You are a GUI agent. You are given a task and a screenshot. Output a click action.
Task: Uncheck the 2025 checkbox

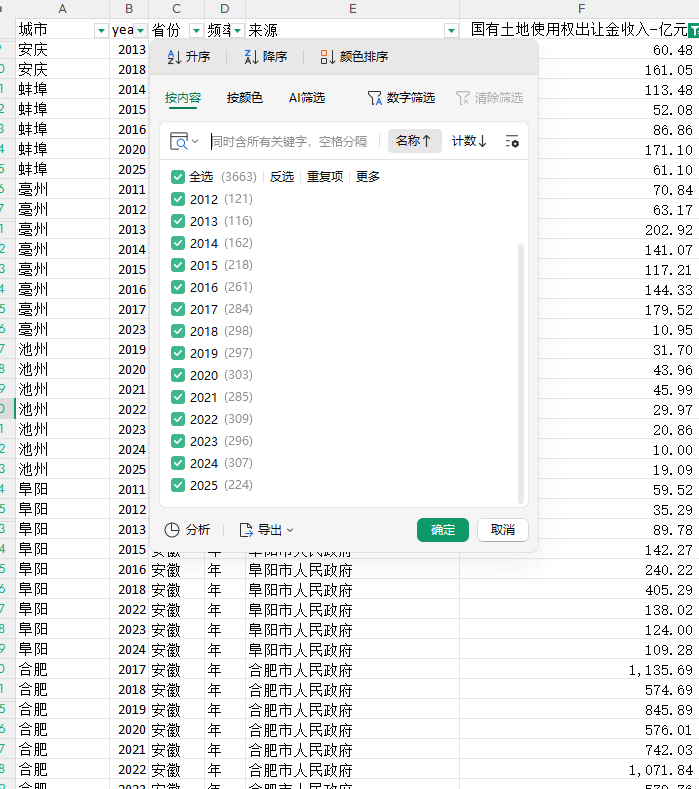pos(178,485)
